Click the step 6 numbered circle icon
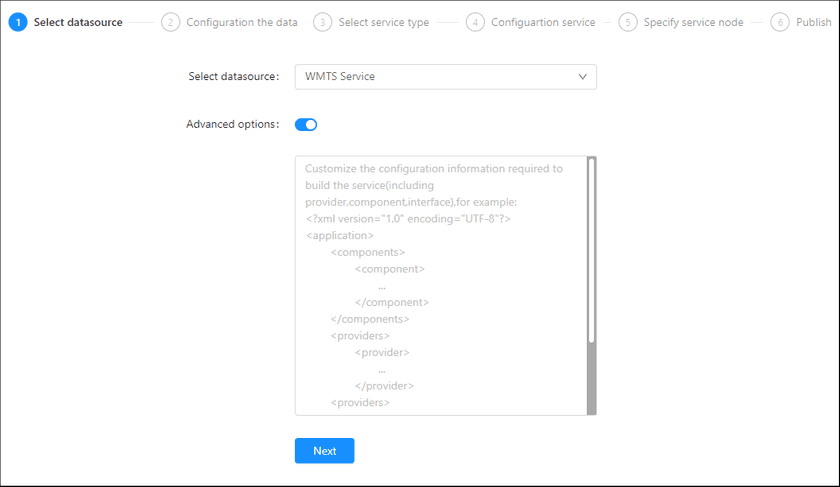This screenshot has width=840, height=487. [780, 22]
